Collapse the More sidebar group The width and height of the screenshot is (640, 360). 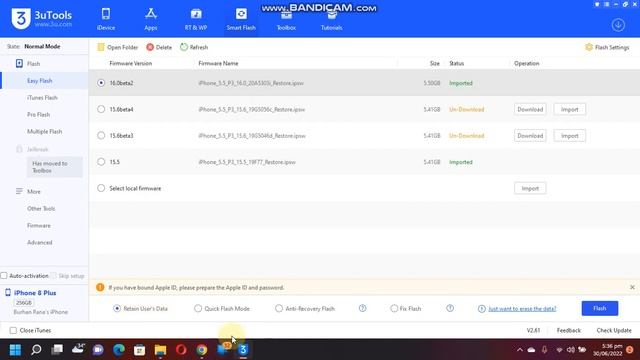point(28,191)
